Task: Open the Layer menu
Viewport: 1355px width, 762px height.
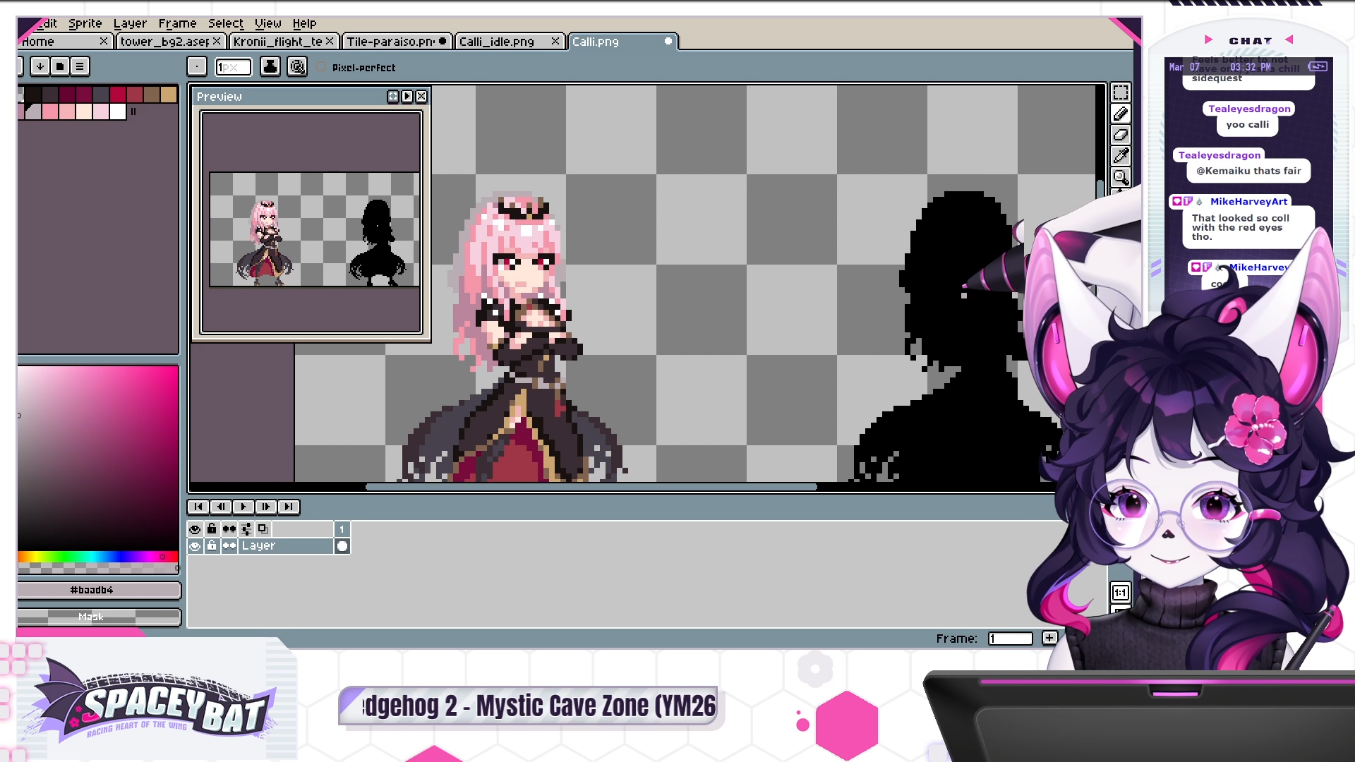Action: [130, 23]
